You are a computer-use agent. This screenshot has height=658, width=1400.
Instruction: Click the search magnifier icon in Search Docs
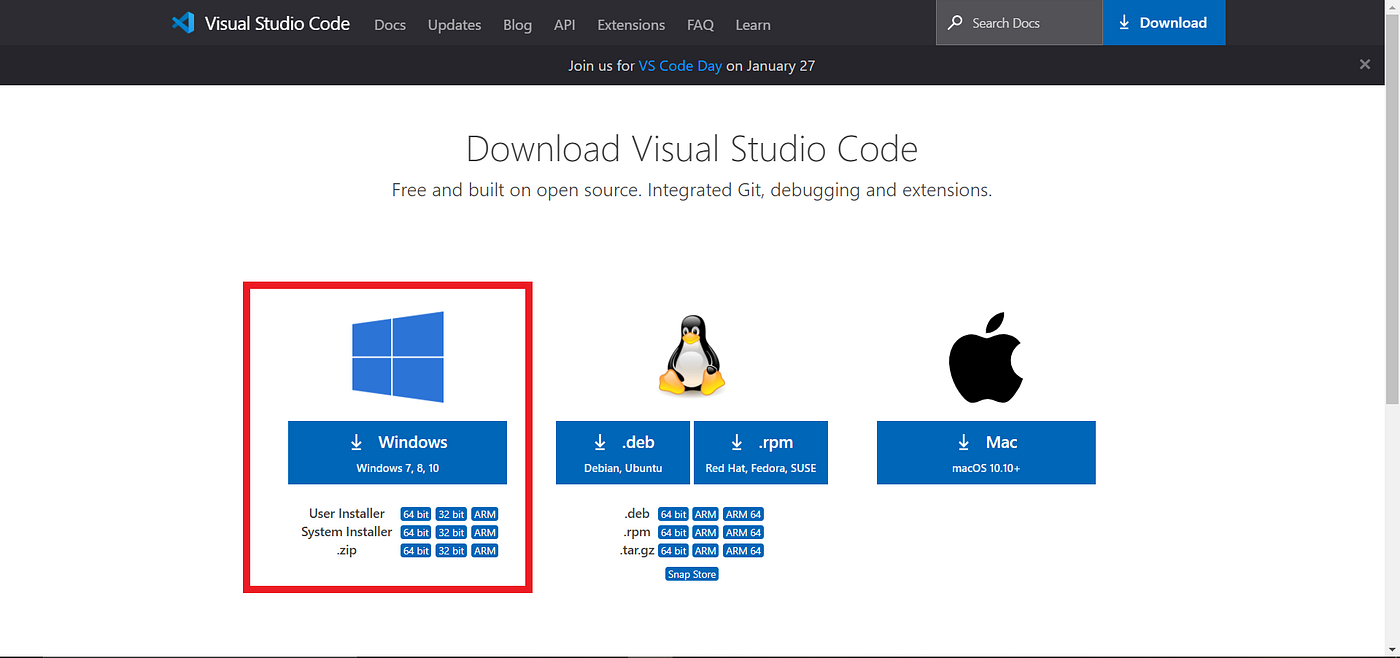pos(955,22)
